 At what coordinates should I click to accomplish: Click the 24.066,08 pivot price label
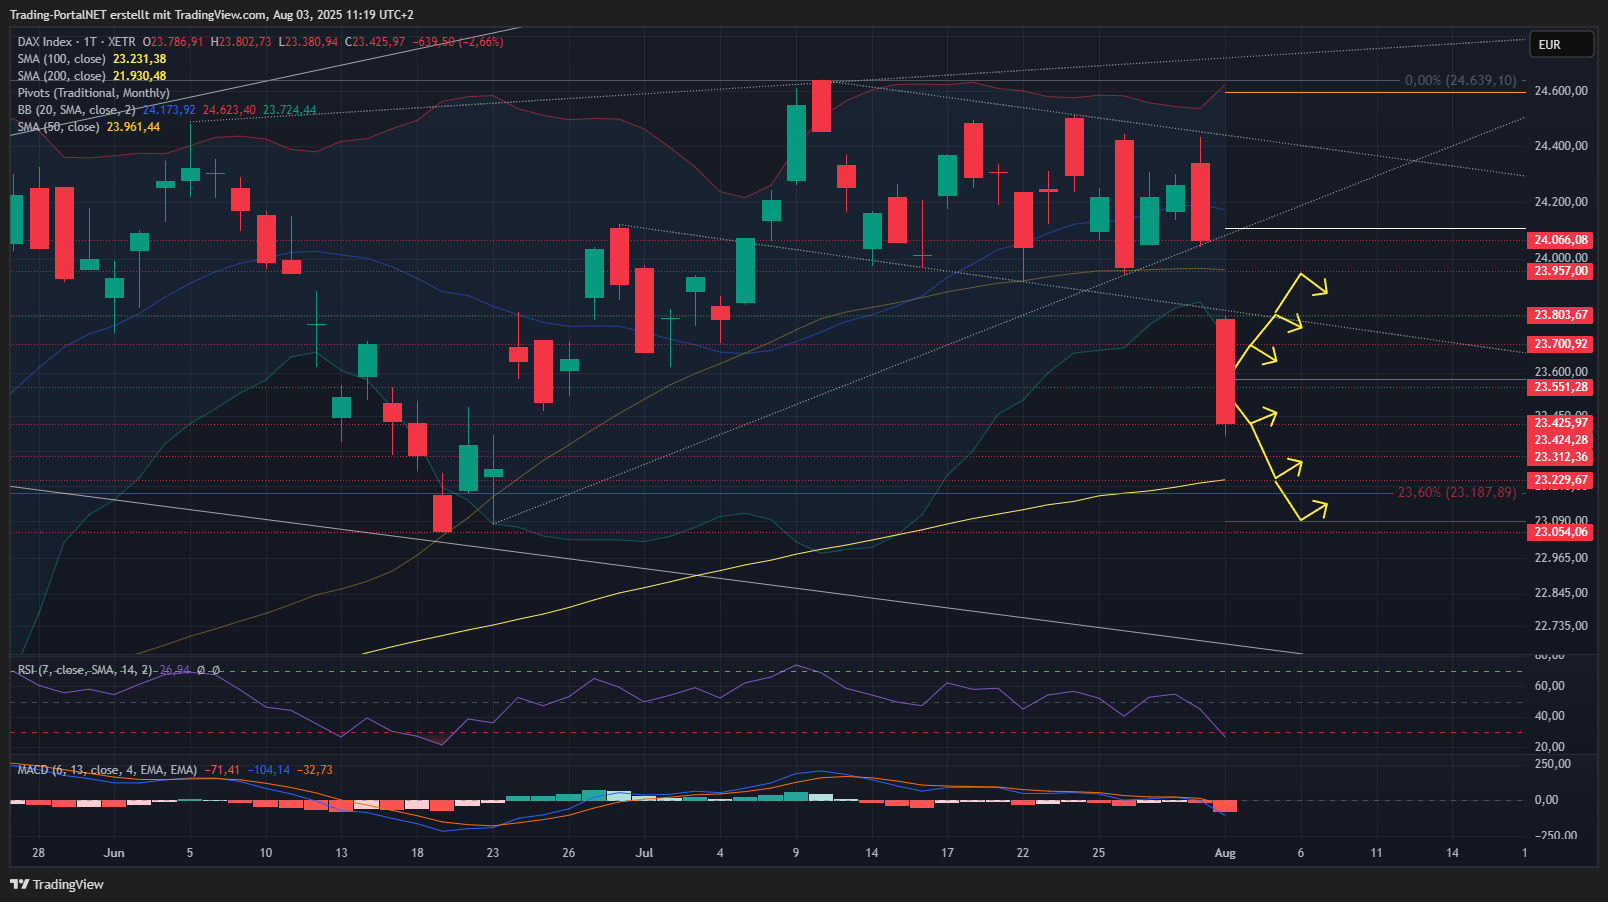pyautogui.click(x=1560, y=240)
